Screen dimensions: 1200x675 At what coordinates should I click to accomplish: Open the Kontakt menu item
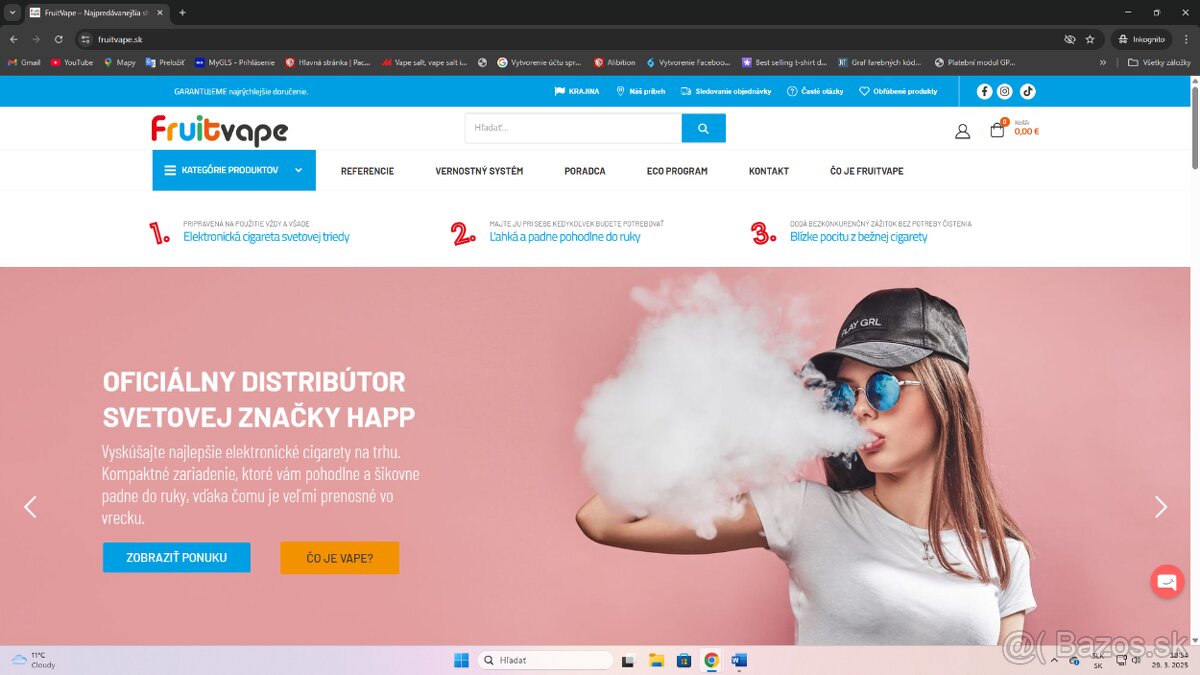pyautogui.click(x=769, y=171)
